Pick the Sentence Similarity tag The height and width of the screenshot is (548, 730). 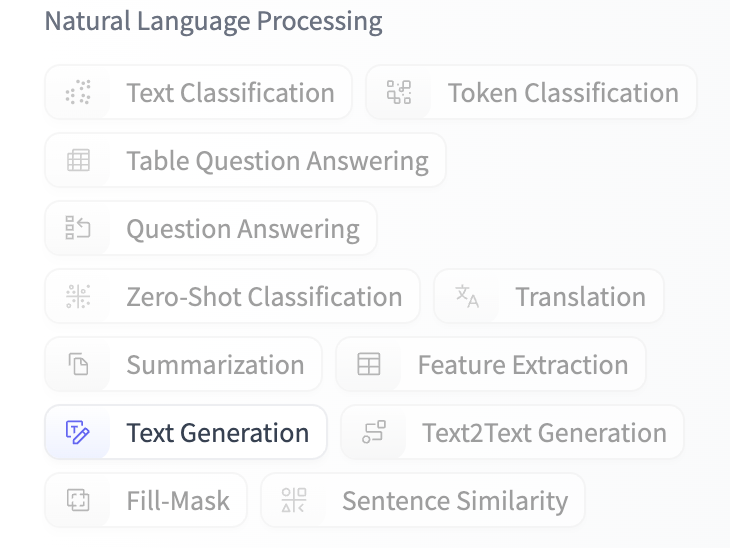coord(454,501)
